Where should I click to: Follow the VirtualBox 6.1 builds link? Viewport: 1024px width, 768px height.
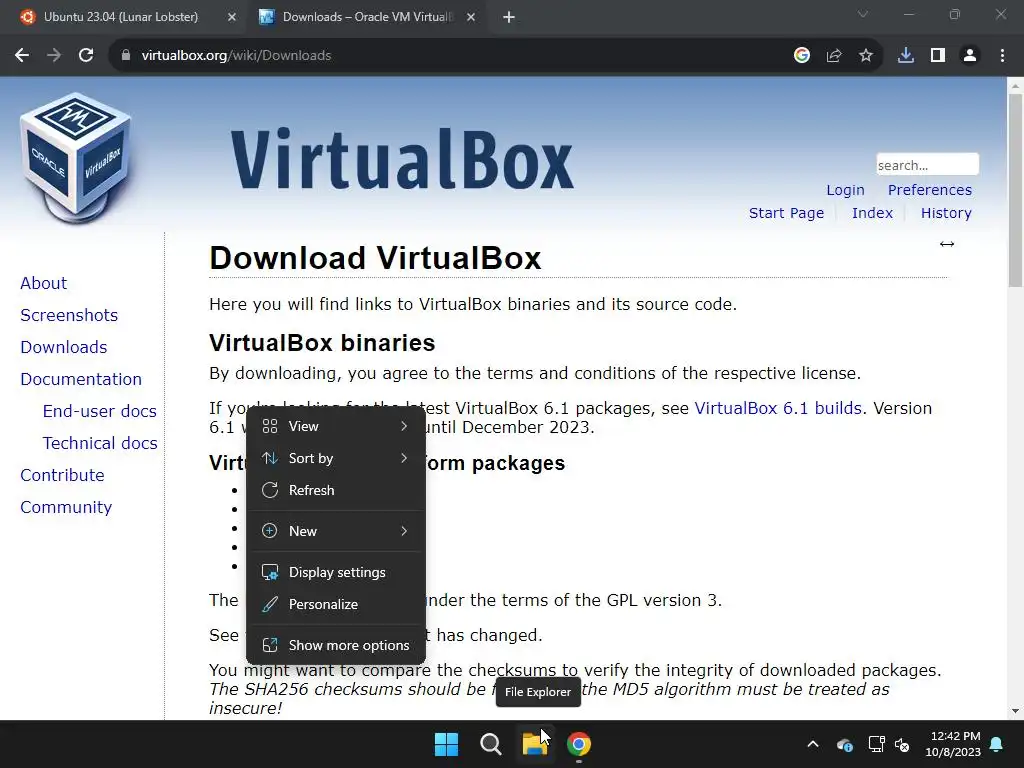(x=778, y=408)
